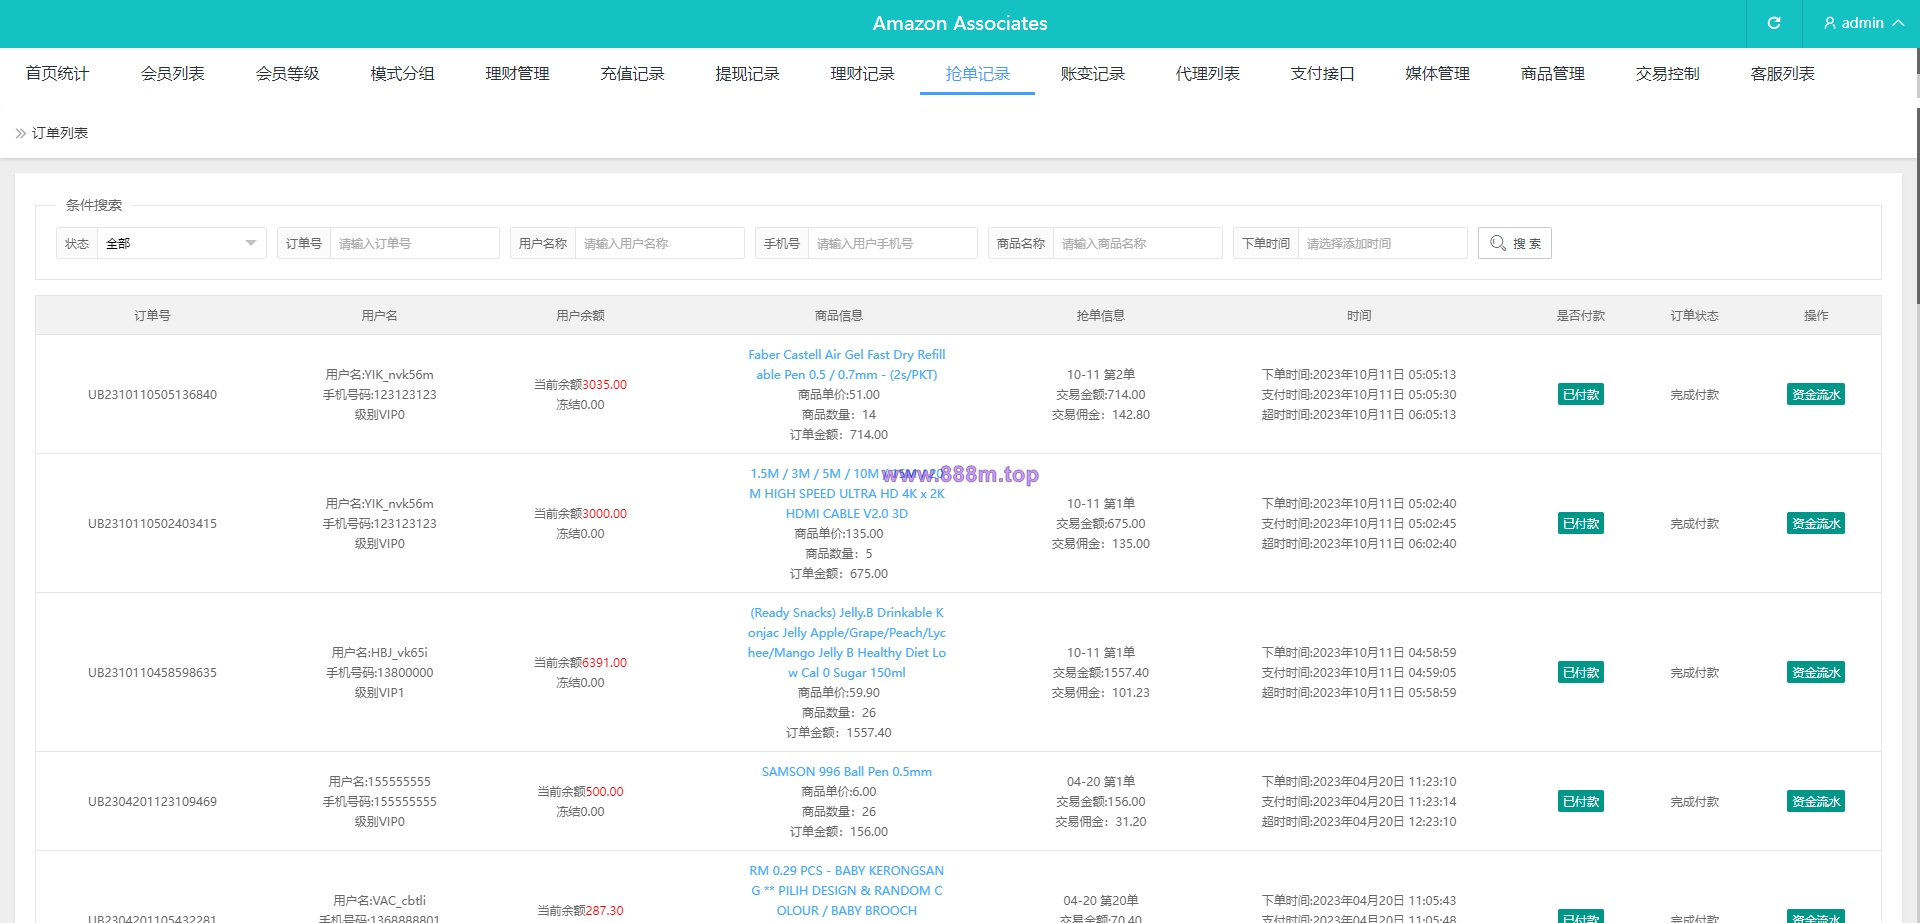1920x923 pixels.
Task: Open the 交易控制 tab
Action: click(x=1667, y=74)
